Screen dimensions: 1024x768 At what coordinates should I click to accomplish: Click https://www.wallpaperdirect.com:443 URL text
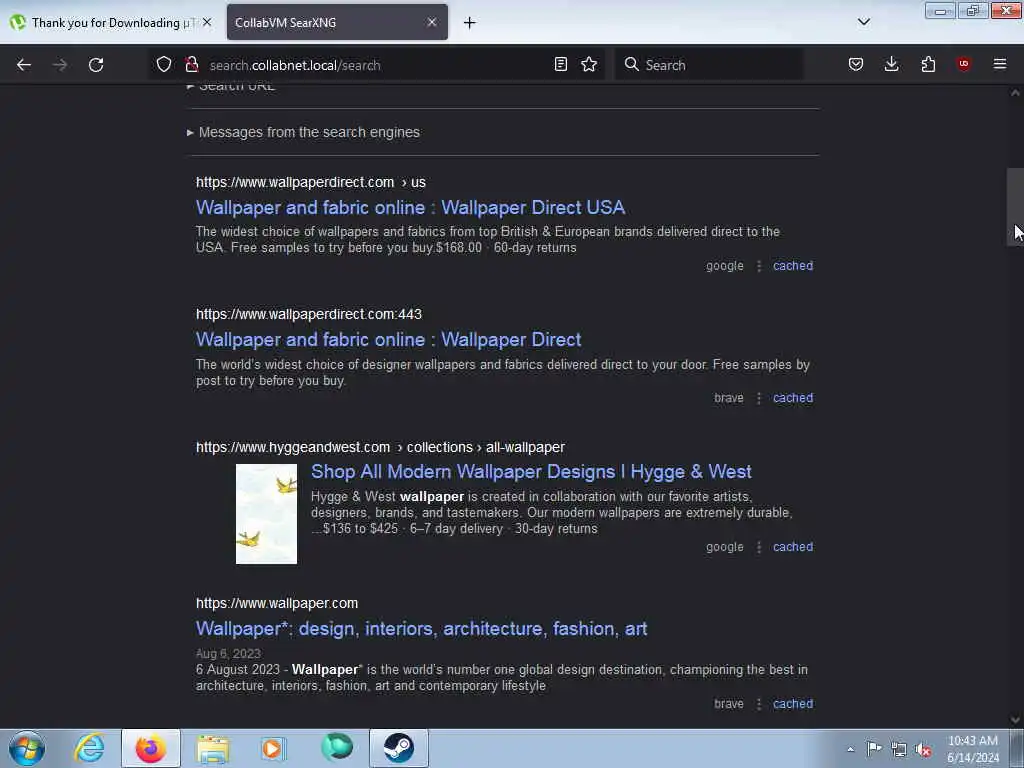309,314
